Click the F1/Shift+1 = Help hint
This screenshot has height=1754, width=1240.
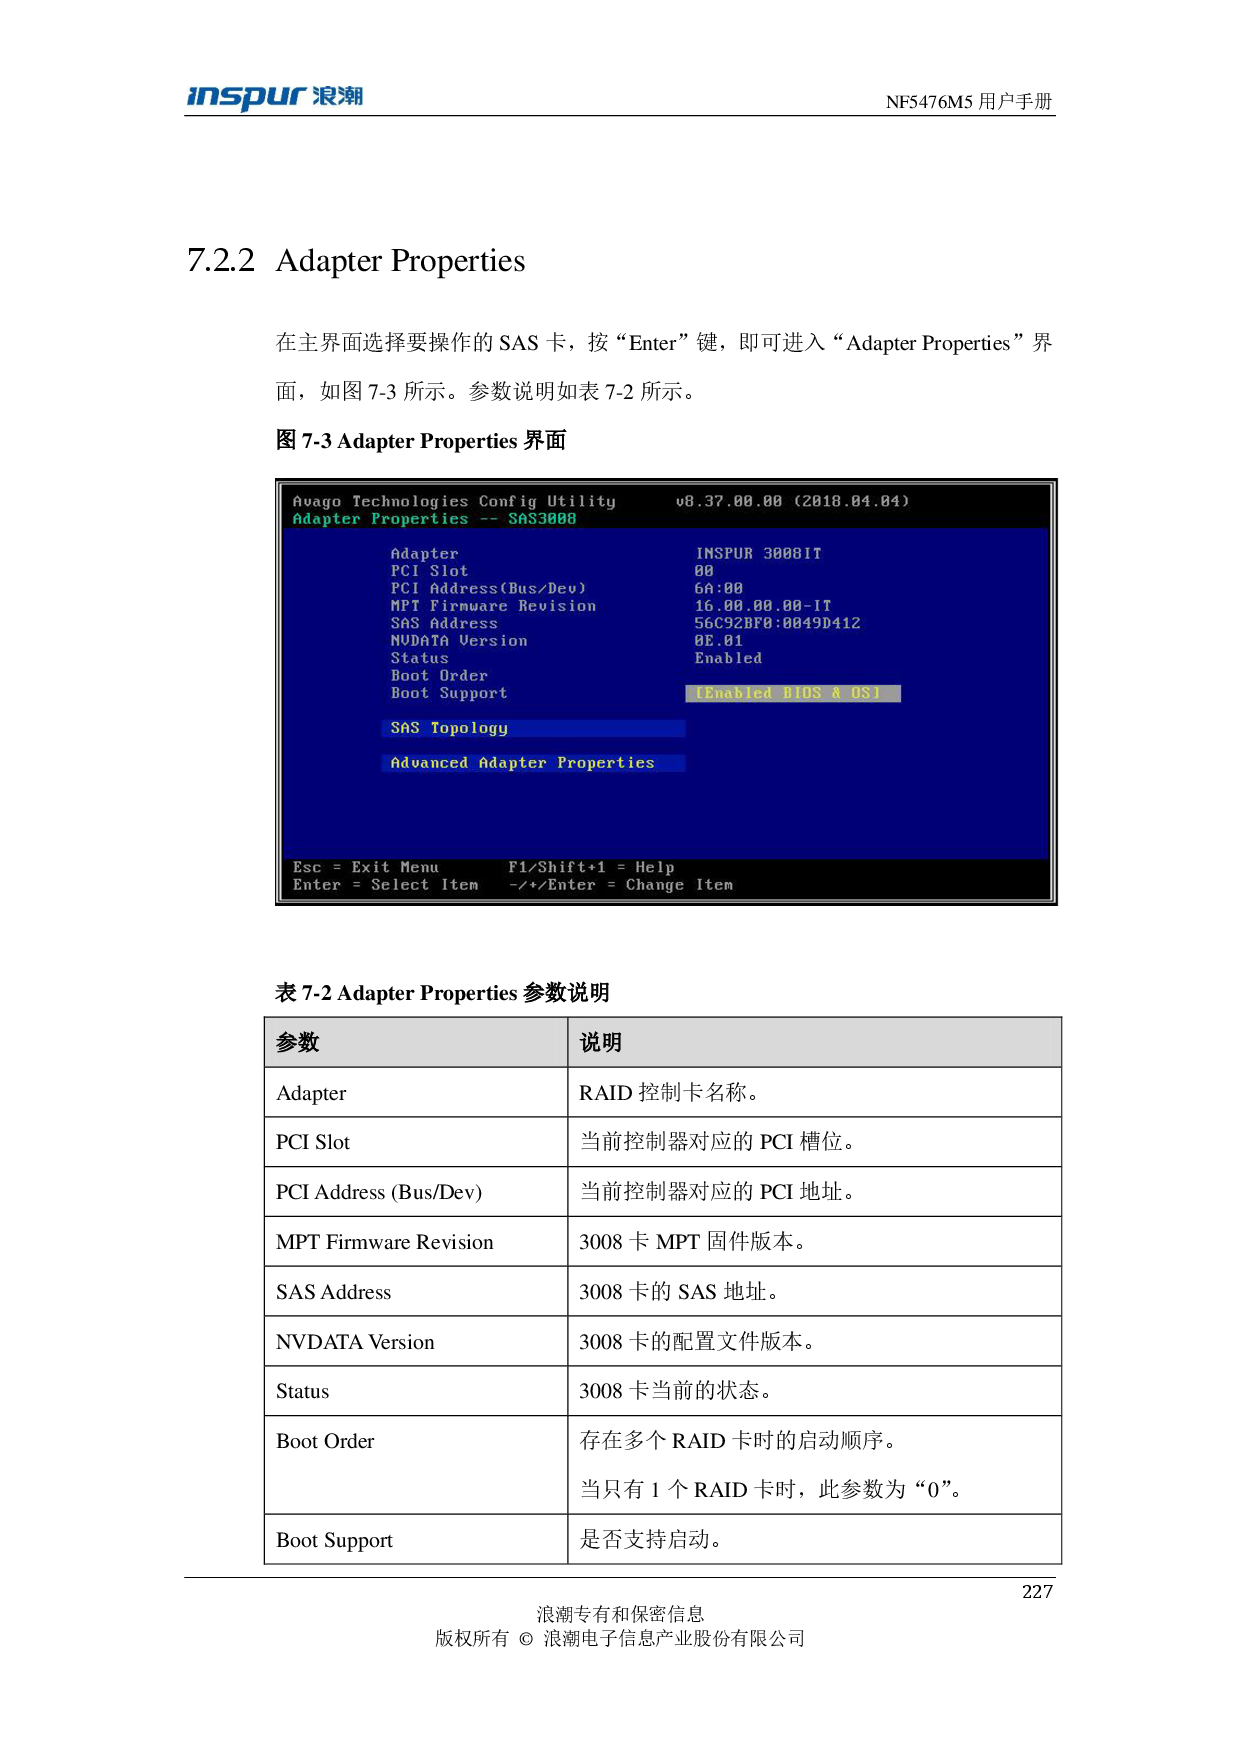click(x=591, y=867)
